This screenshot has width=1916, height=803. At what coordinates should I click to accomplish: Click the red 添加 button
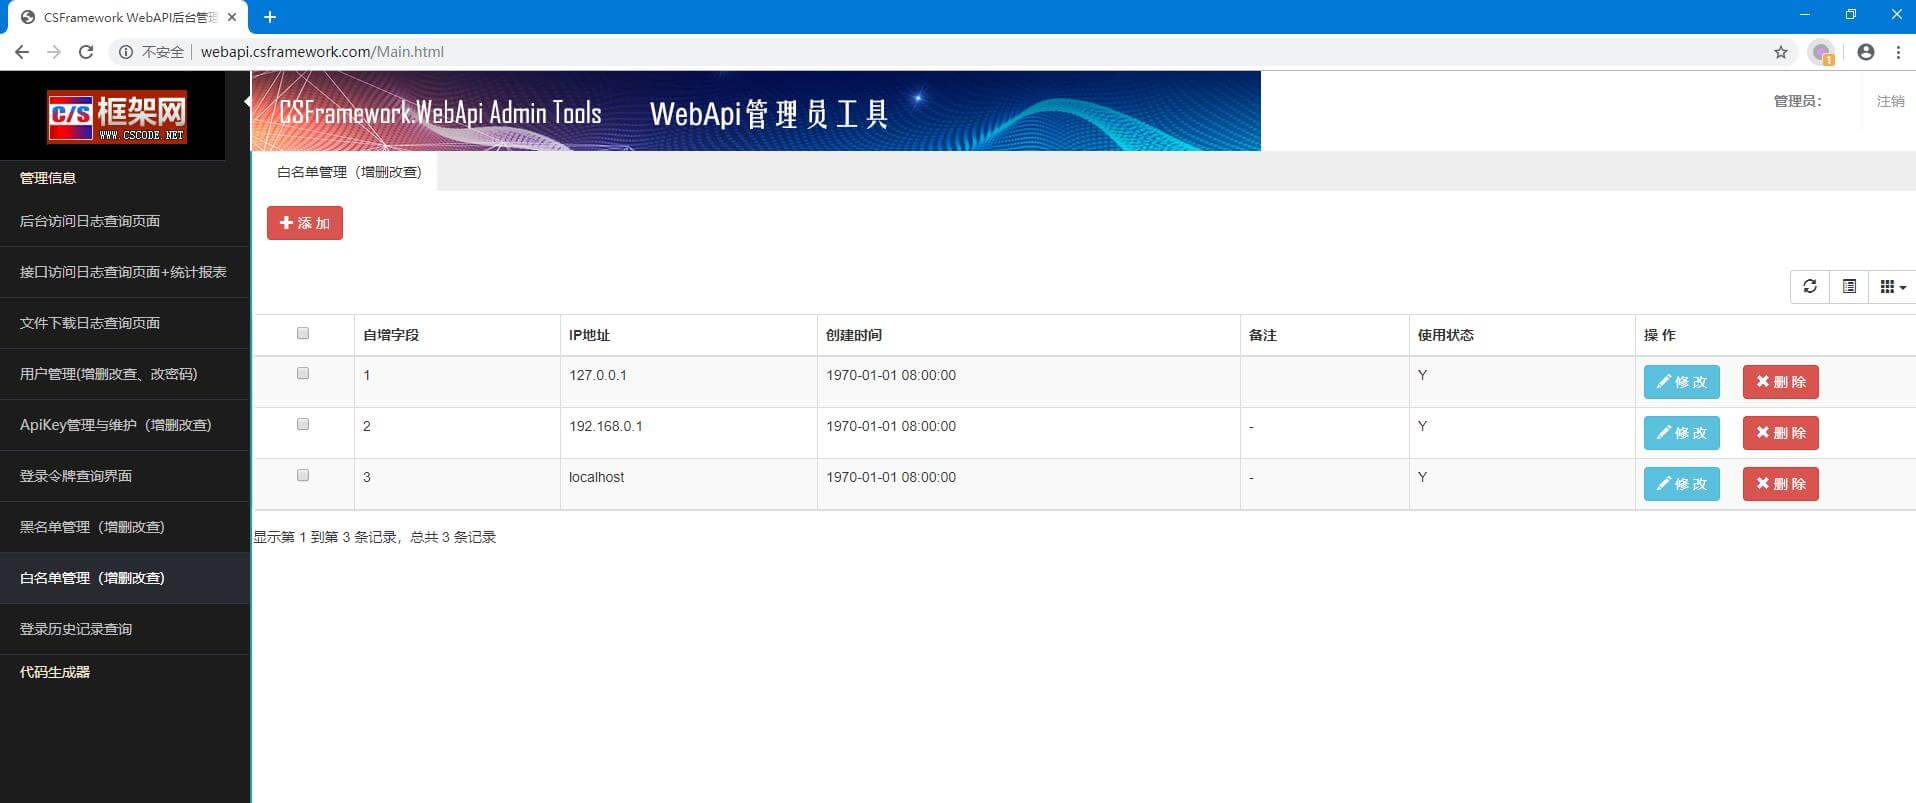pyautogui.click(x=305, y=223)
